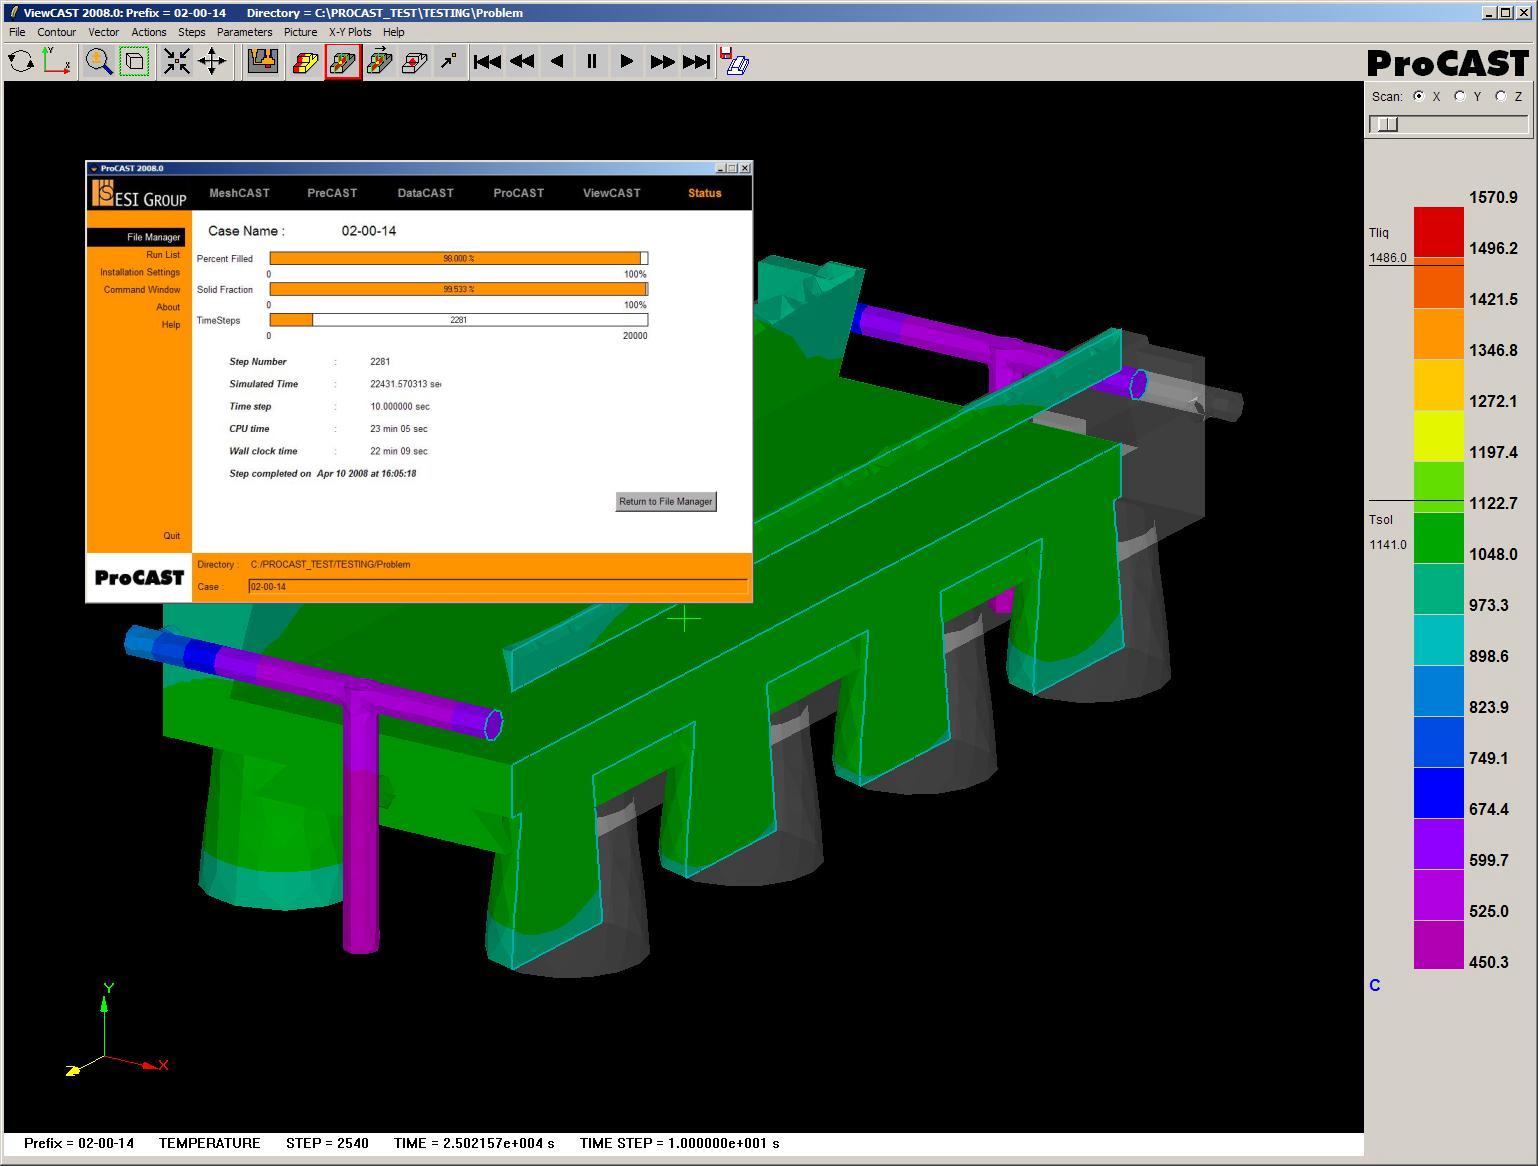Click the XYZ axes orientation icon

[56, 62]
